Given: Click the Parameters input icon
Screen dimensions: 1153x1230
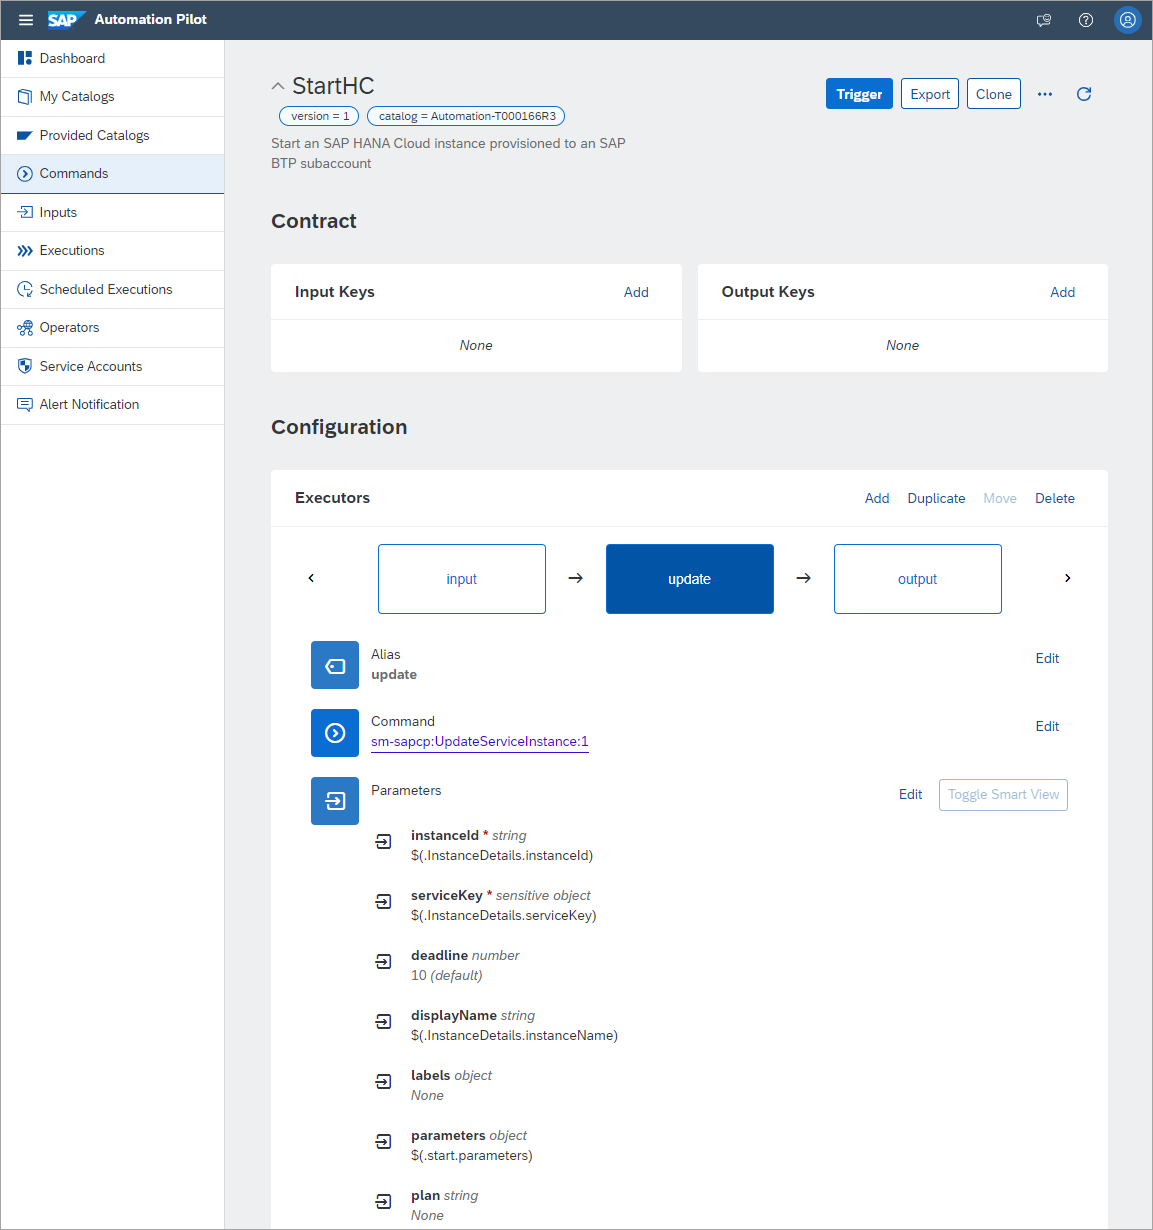Looking at the screenshot, I should tap(335, 801).
